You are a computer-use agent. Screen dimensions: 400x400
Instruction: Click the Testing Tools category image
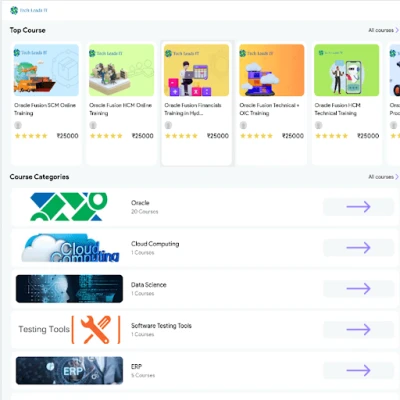69,330
